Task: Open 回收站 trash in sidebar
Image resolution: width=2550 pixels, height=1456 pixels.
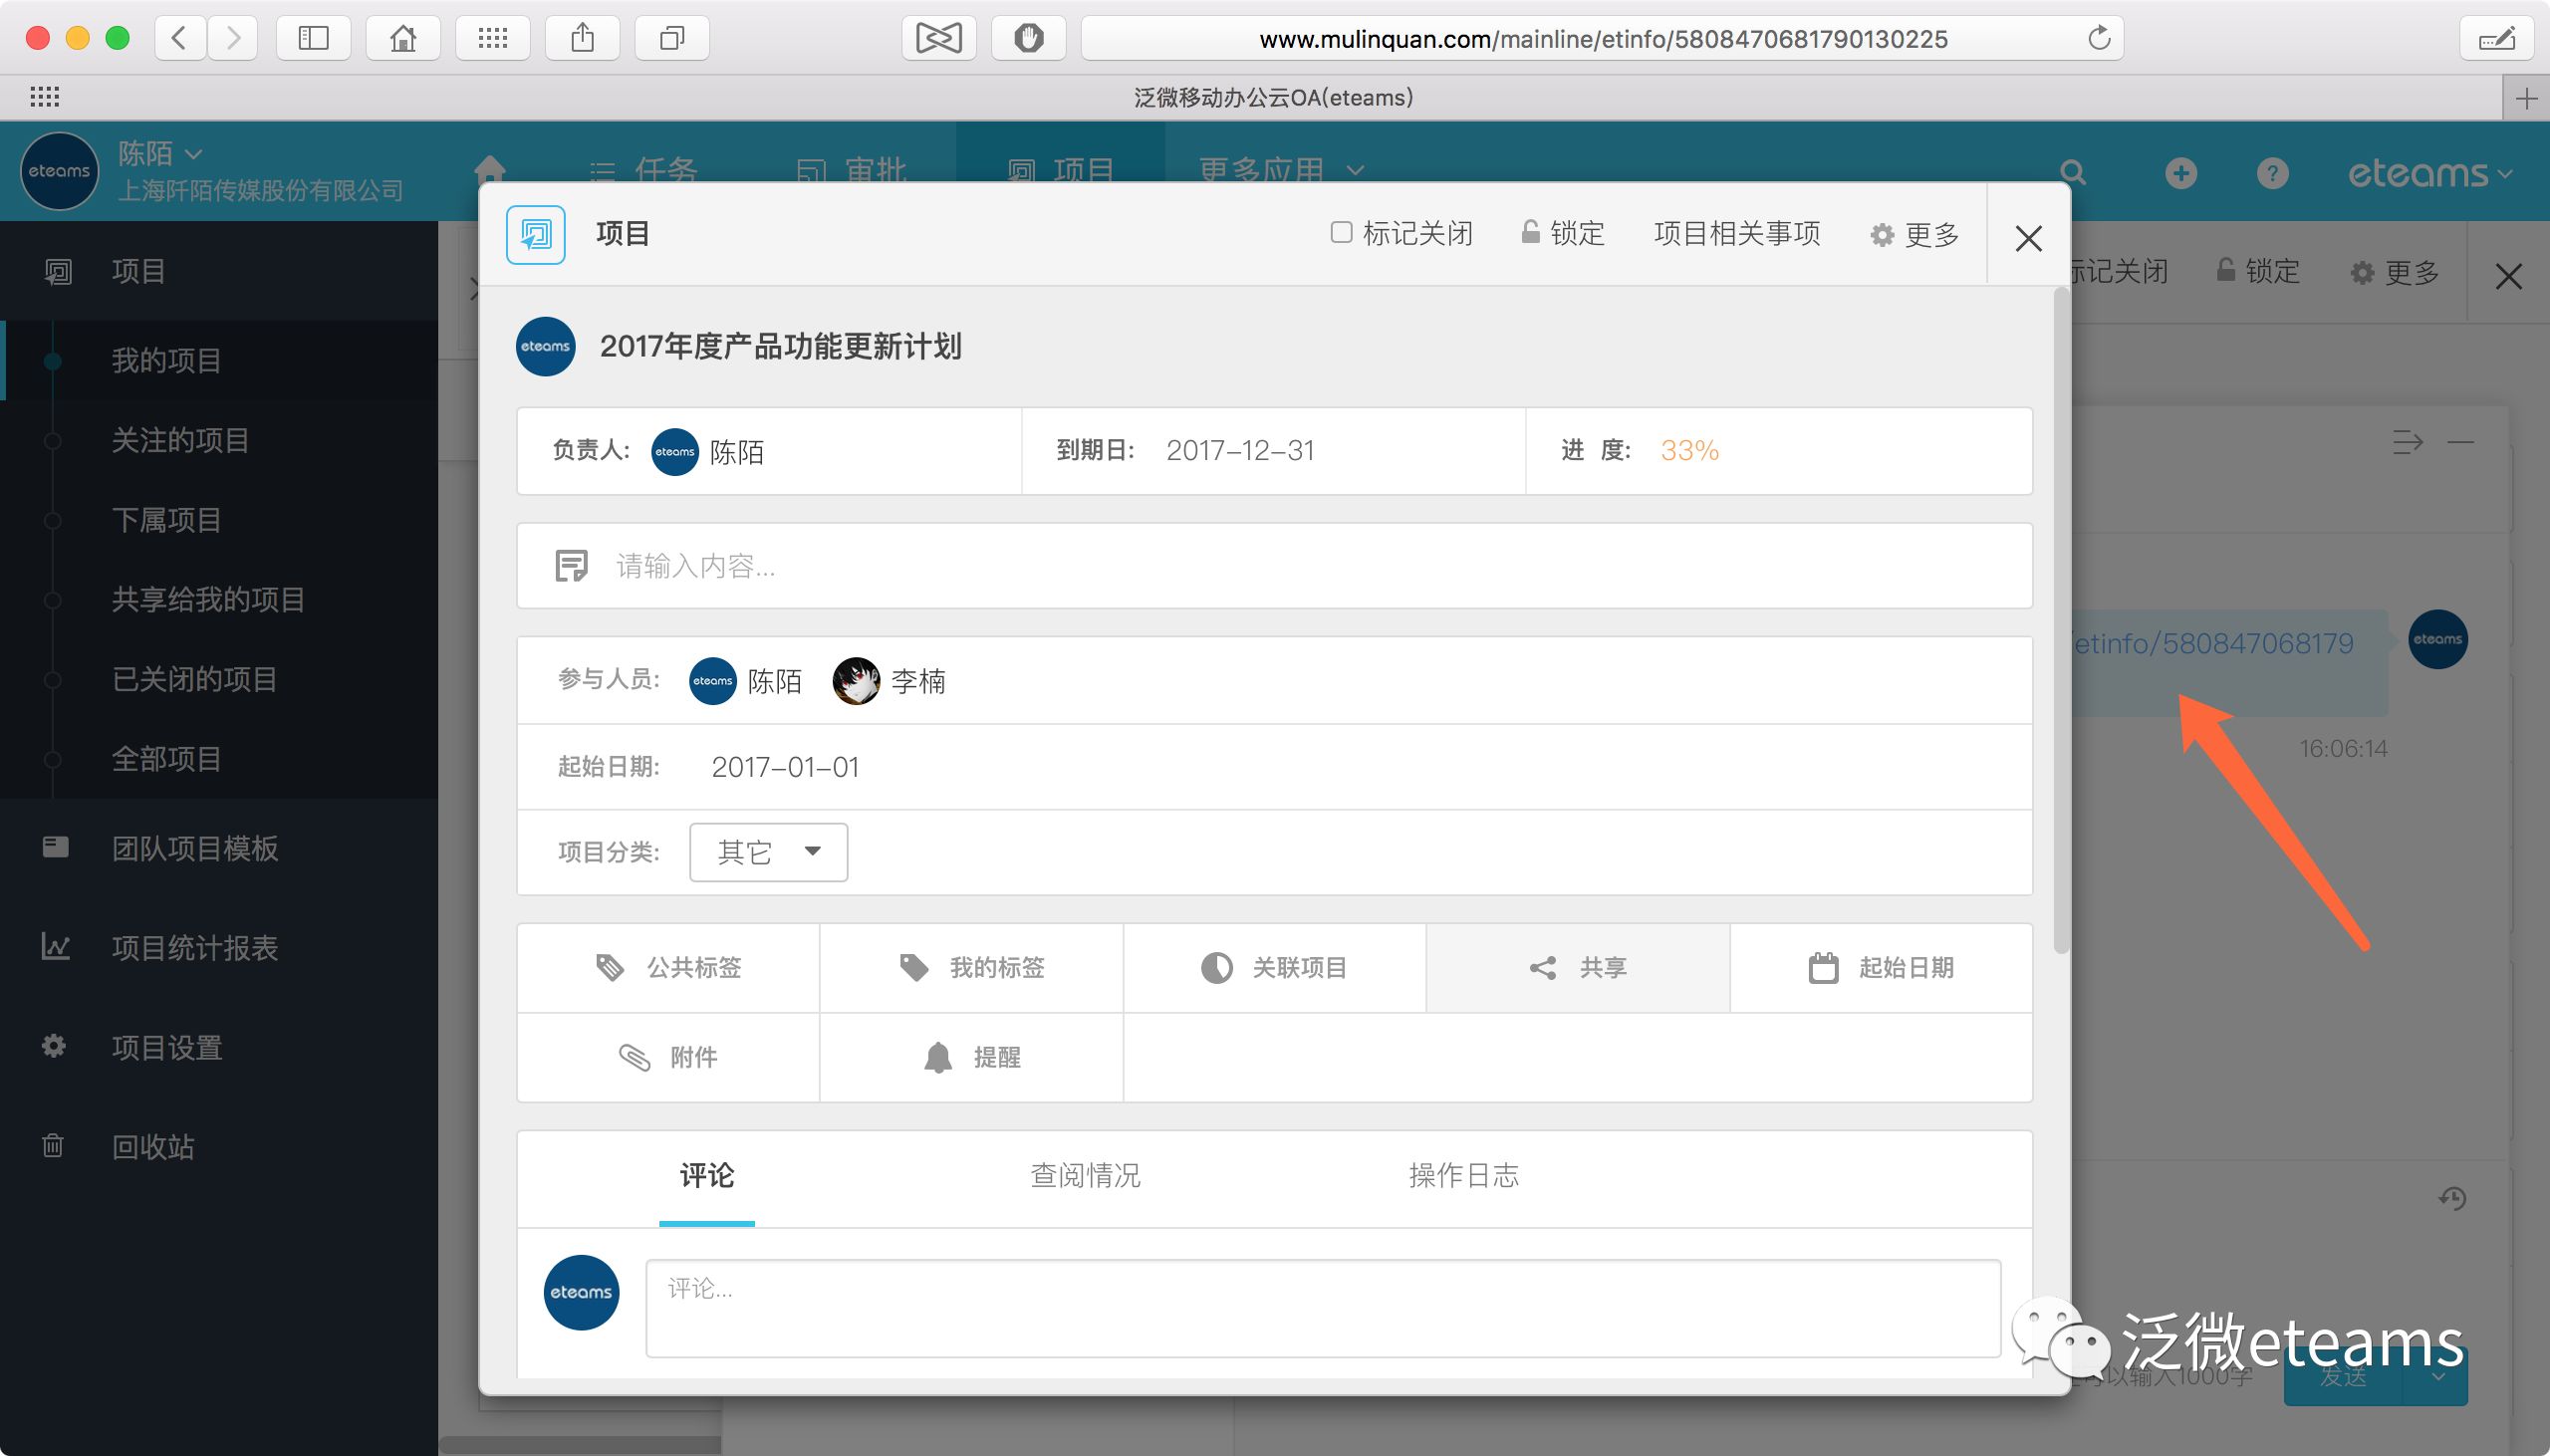Action: click(152, 1146)
